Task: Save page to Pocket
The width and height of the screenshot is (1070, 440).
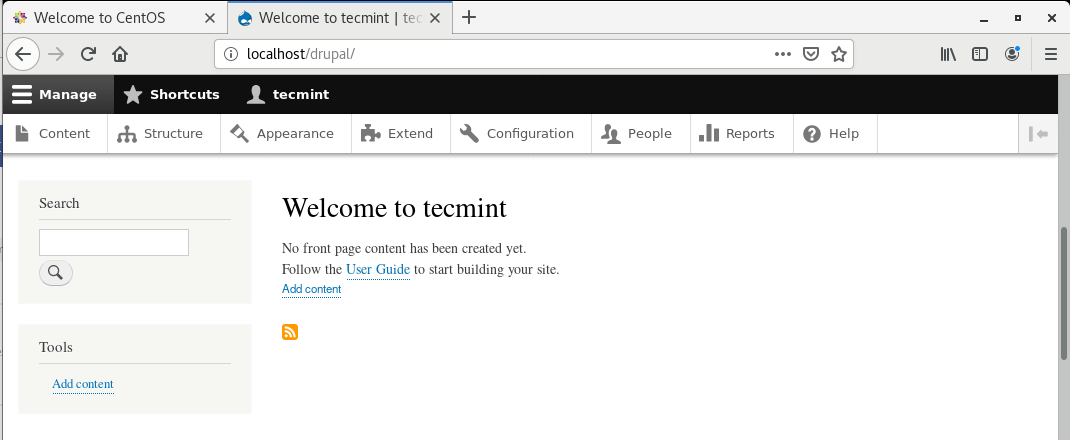Action: (811, 54)
